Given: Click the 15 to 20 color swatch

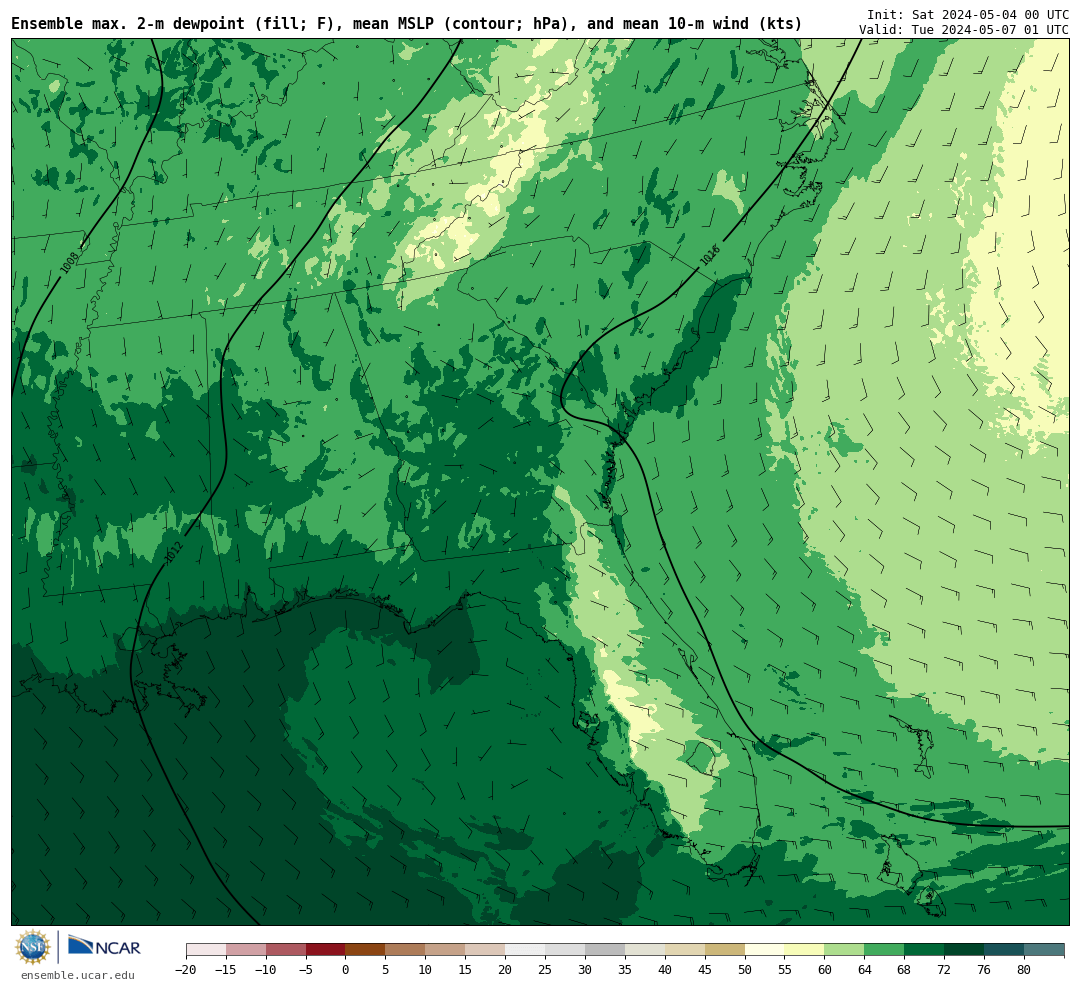Looking at the screenshot, I should pos(486,950).
